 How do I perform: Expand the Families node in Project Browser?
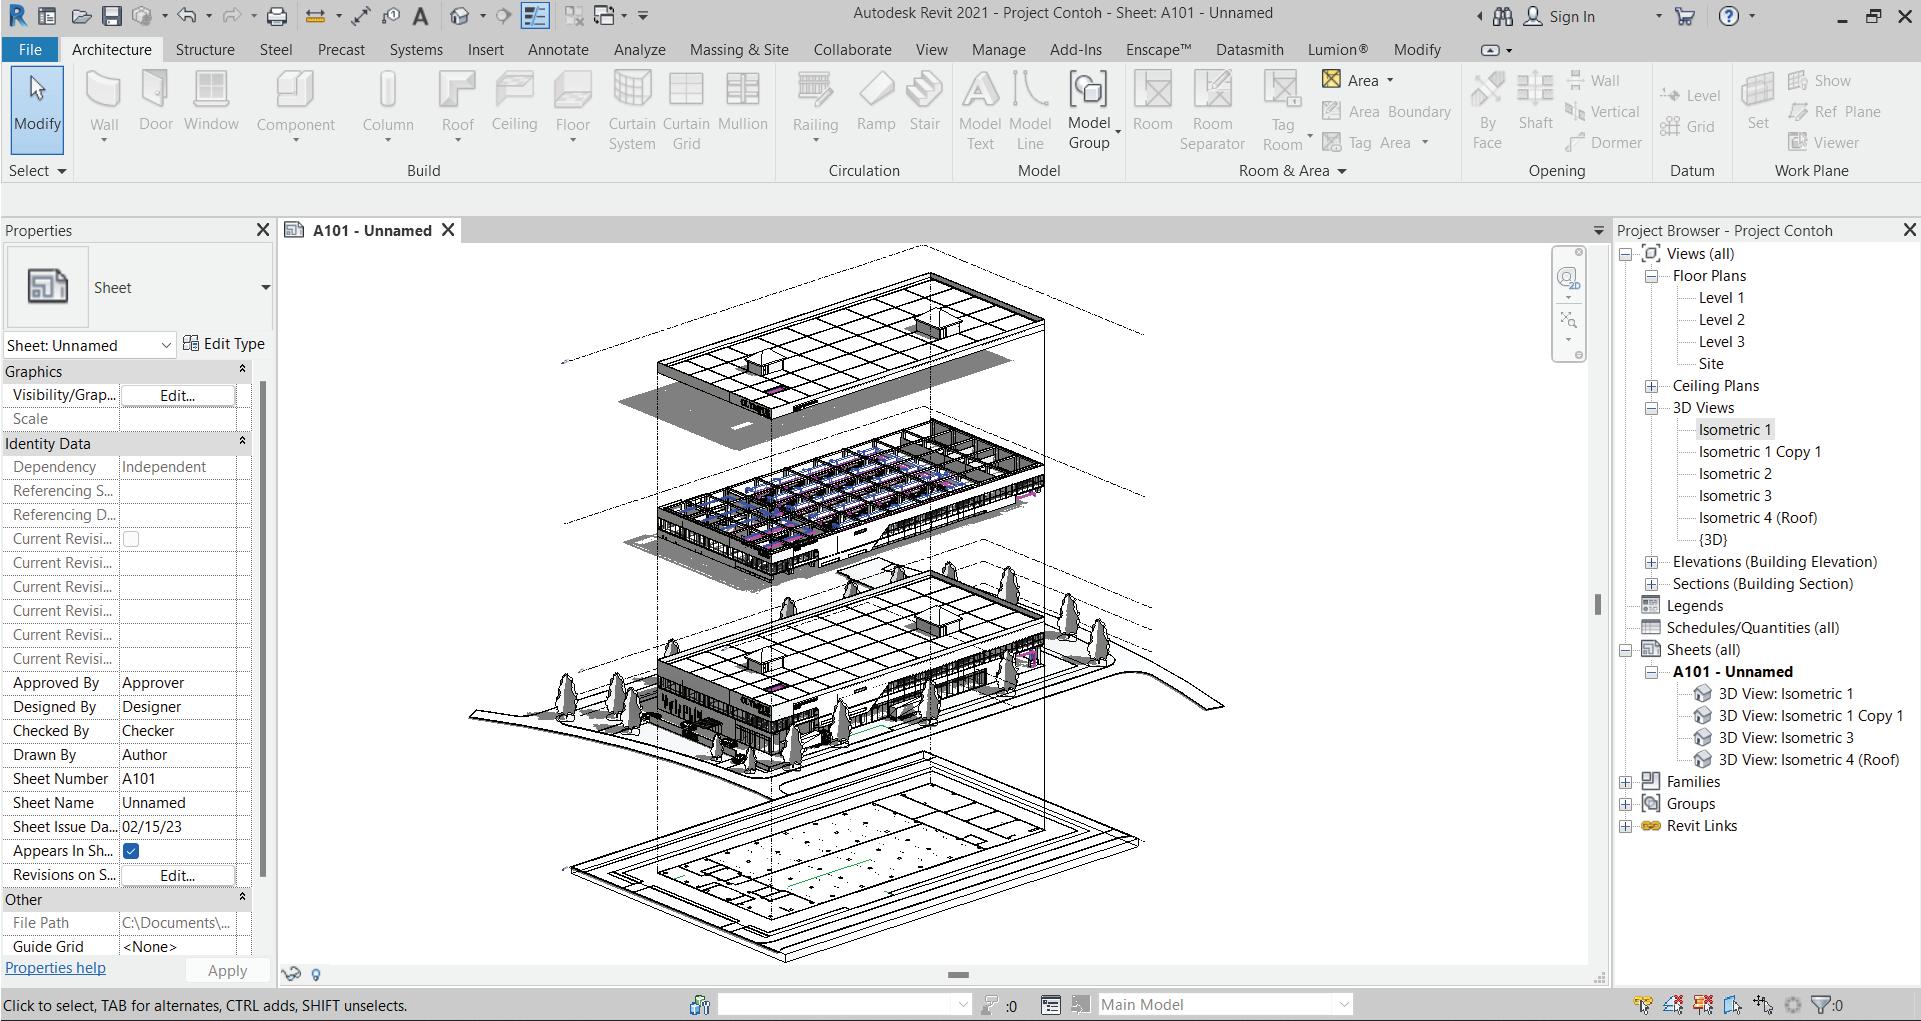(1626, 782)
